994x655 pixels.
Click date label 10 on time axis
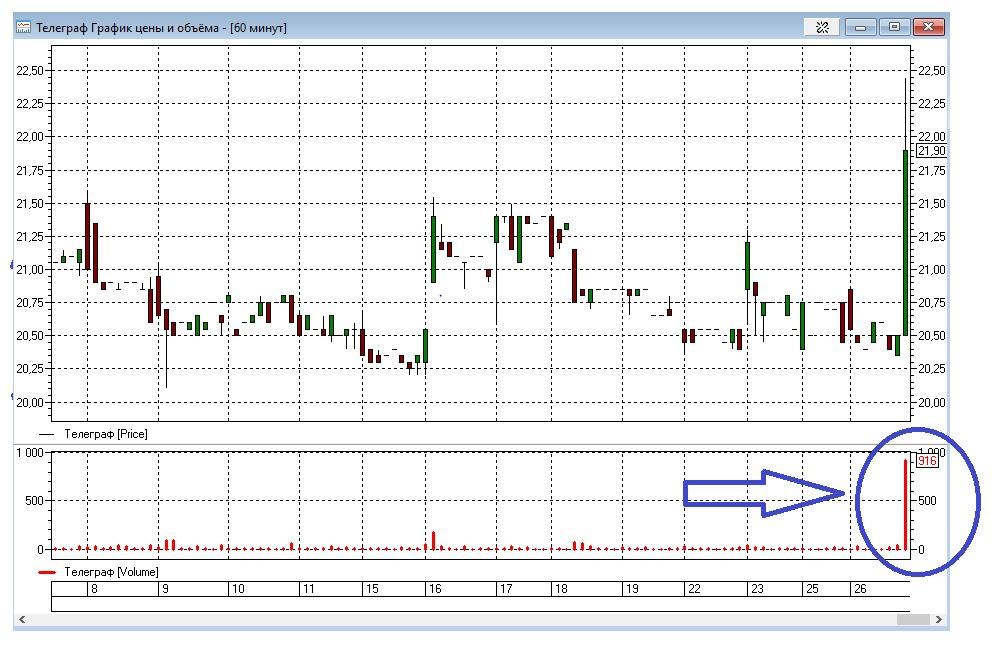coord(238,589)
